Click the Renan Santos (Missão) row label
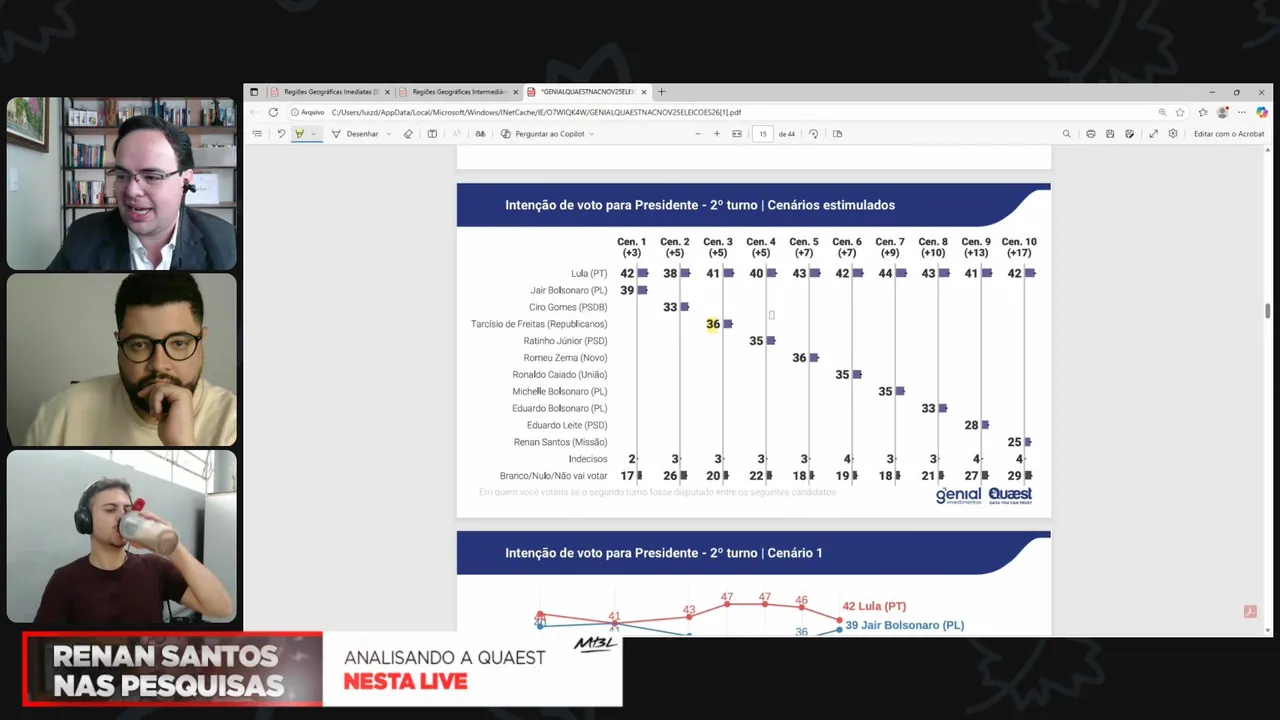The width and height of the screenshot is (1280, 720). (561, 442)
